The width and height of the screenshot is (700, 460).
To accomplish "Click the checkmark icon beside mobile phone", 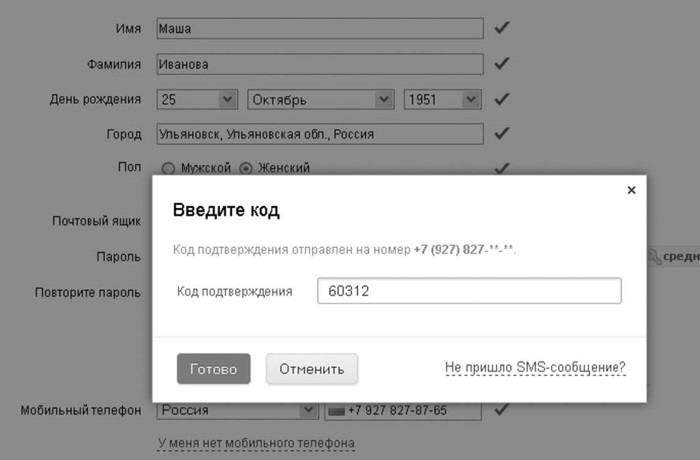I will coord(502,409).
